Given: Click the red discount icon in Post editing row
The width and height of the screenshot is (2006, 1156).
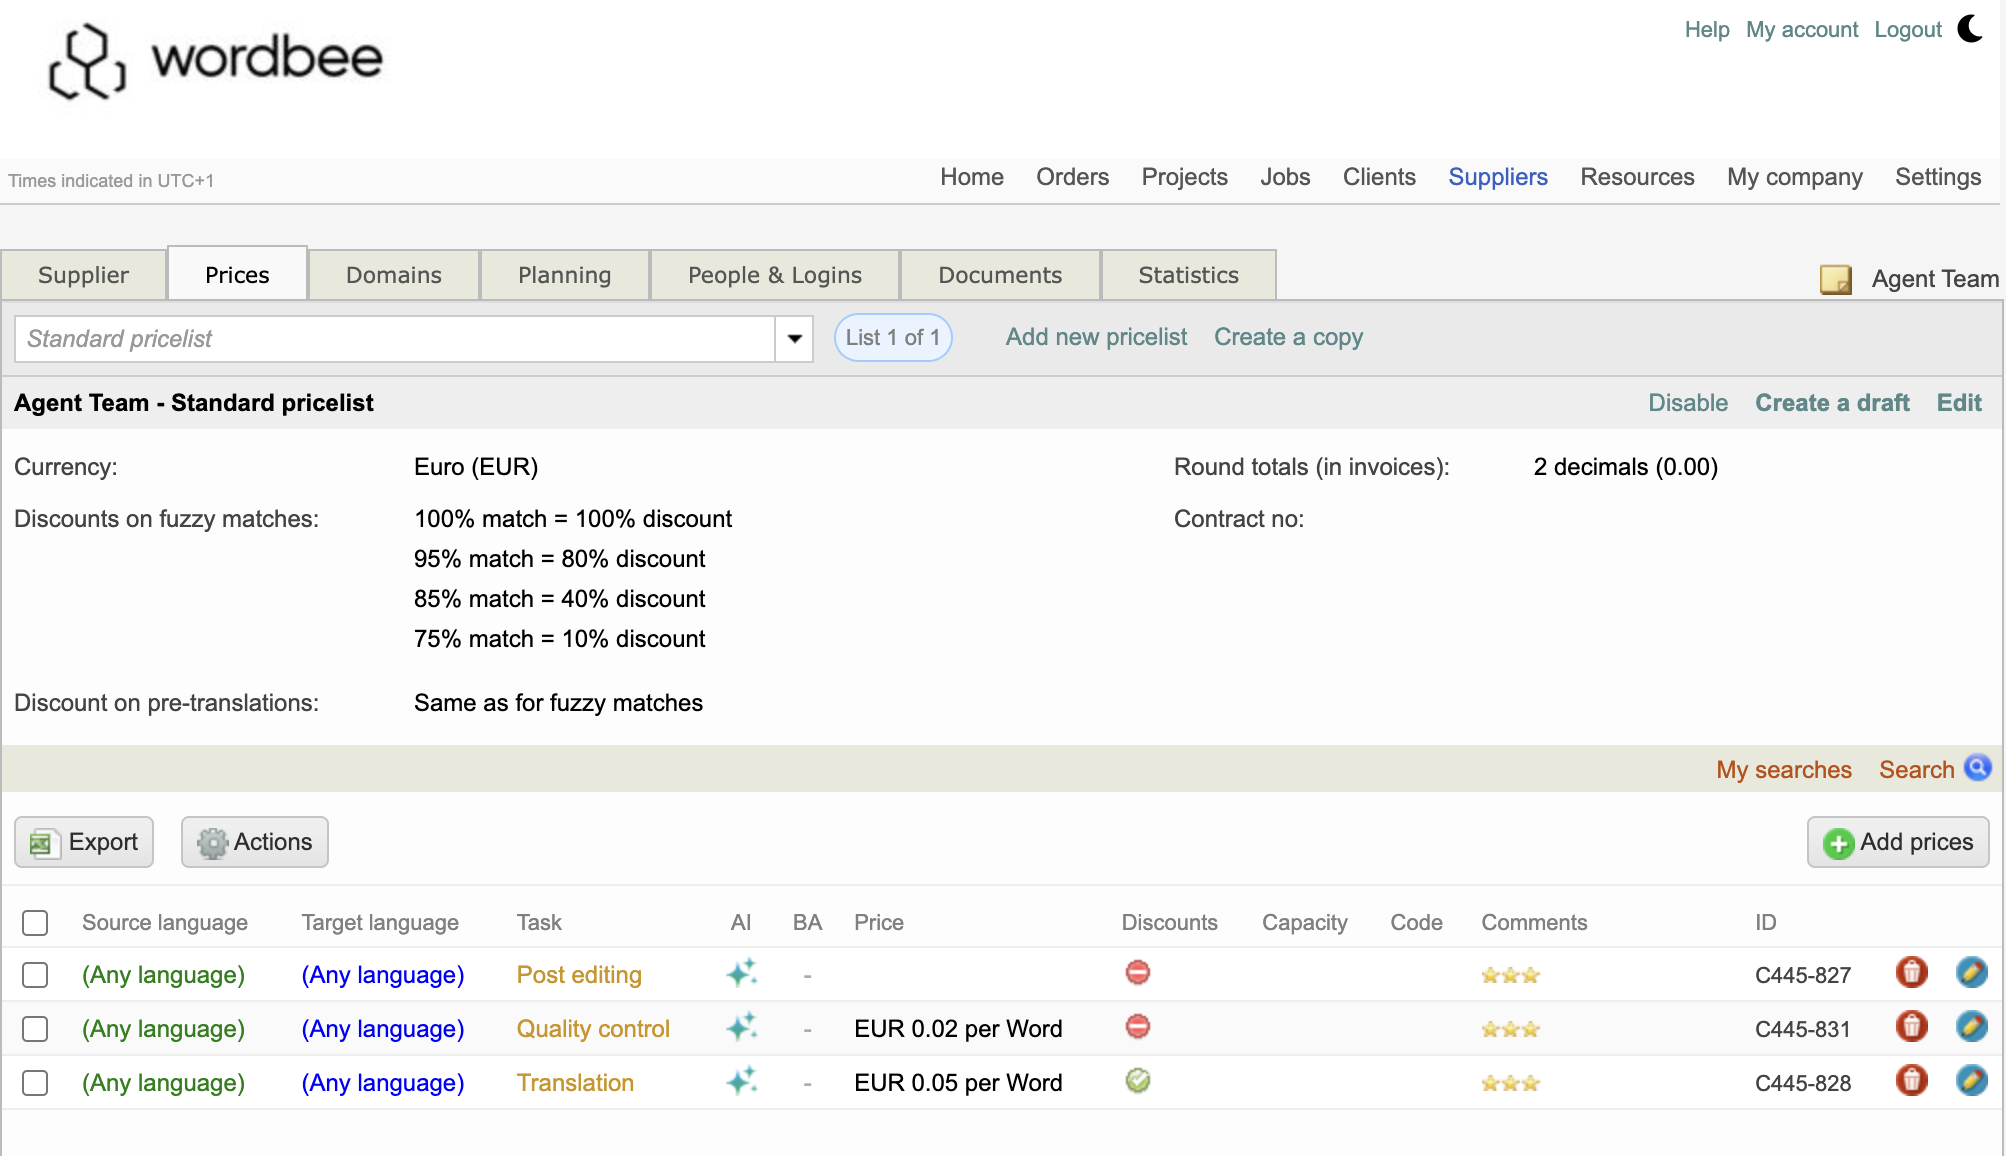Looking at the screenshot, I should click(x=1137, y=973).
